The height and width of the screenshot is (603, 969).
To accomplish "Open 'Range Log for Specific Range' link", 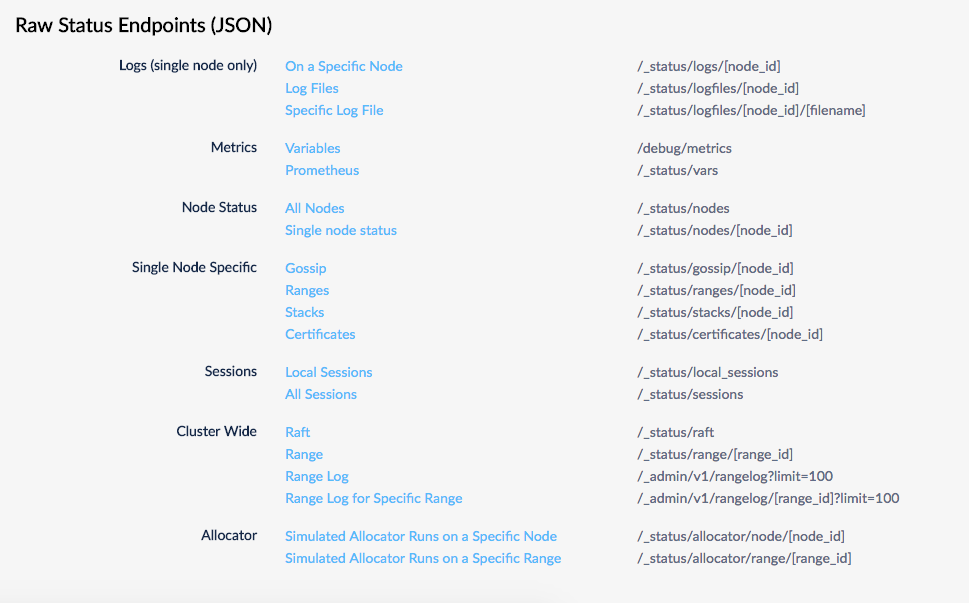I will point(373,498).
